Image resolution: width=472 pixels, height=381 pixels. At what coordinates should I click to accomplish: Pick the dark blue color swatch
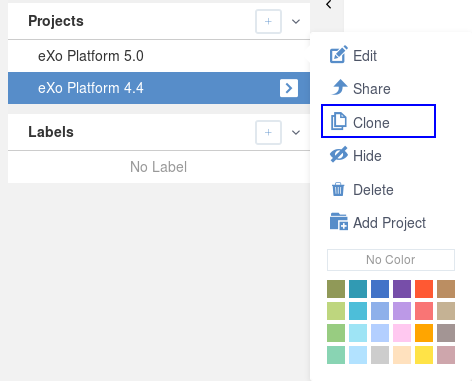click(380, 289)
